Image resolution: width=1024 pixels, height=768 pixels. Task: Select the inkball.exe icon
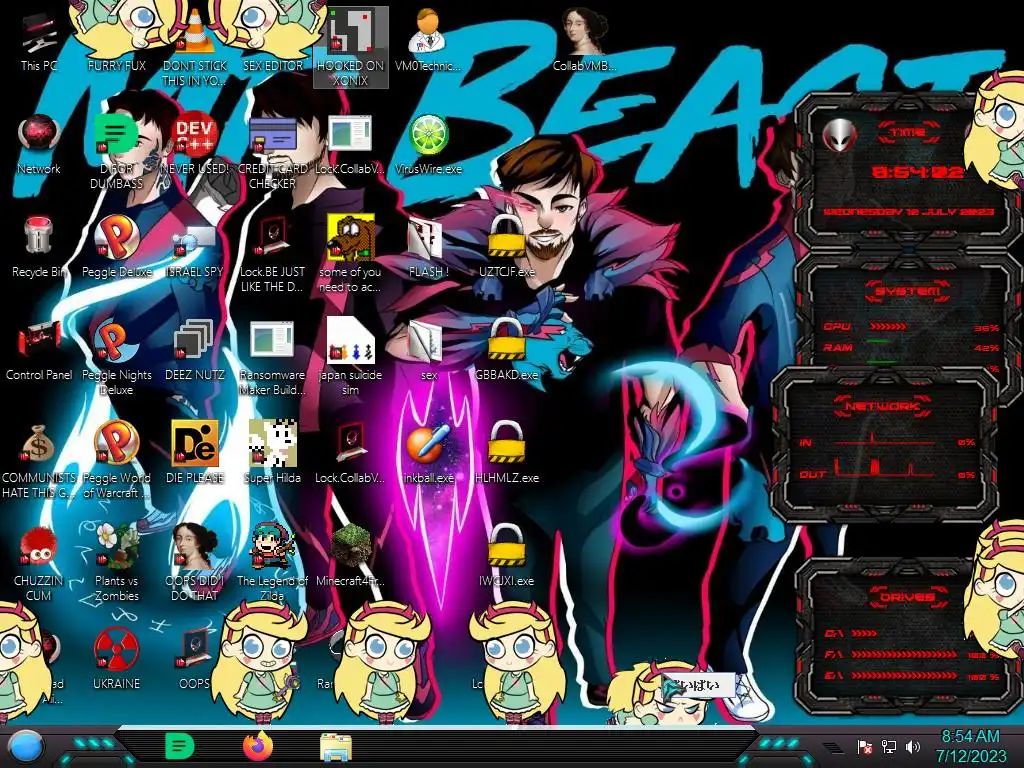428,452
